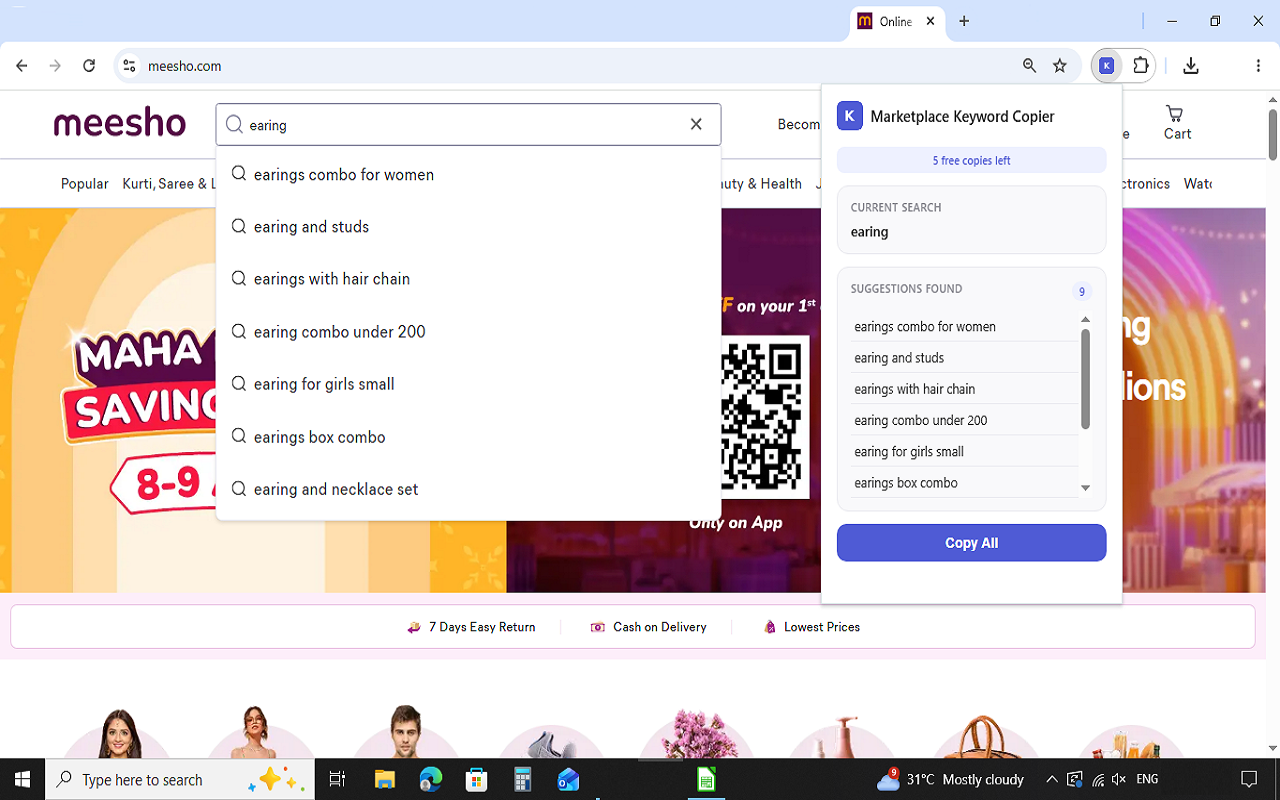The width and height of the screenshot is (1280, 800).
Task: Open the notification center icon
Action: (1249, 779)
